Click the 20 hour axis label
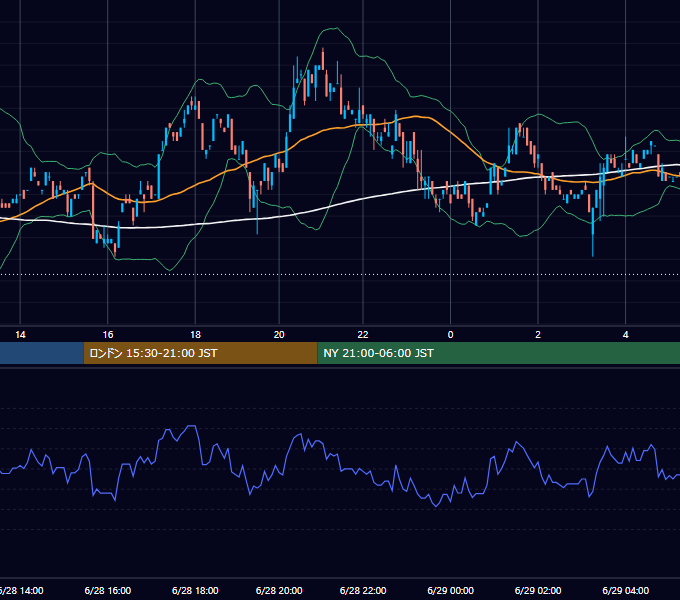Viewport: 680px width, 600px height. (x=279, y=335)
